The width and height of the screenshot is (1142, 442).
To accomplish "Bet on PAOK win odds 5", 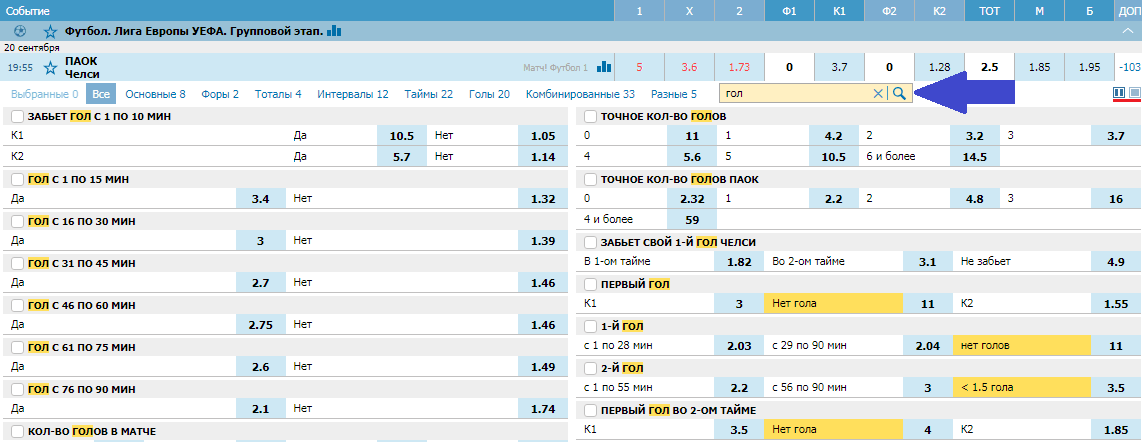I will [x=639, y=67].
